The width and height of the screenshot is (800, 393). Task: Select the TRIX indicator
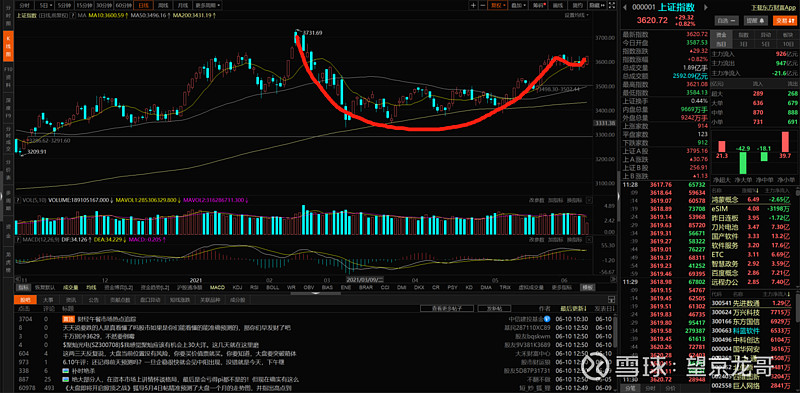point(505,287)
